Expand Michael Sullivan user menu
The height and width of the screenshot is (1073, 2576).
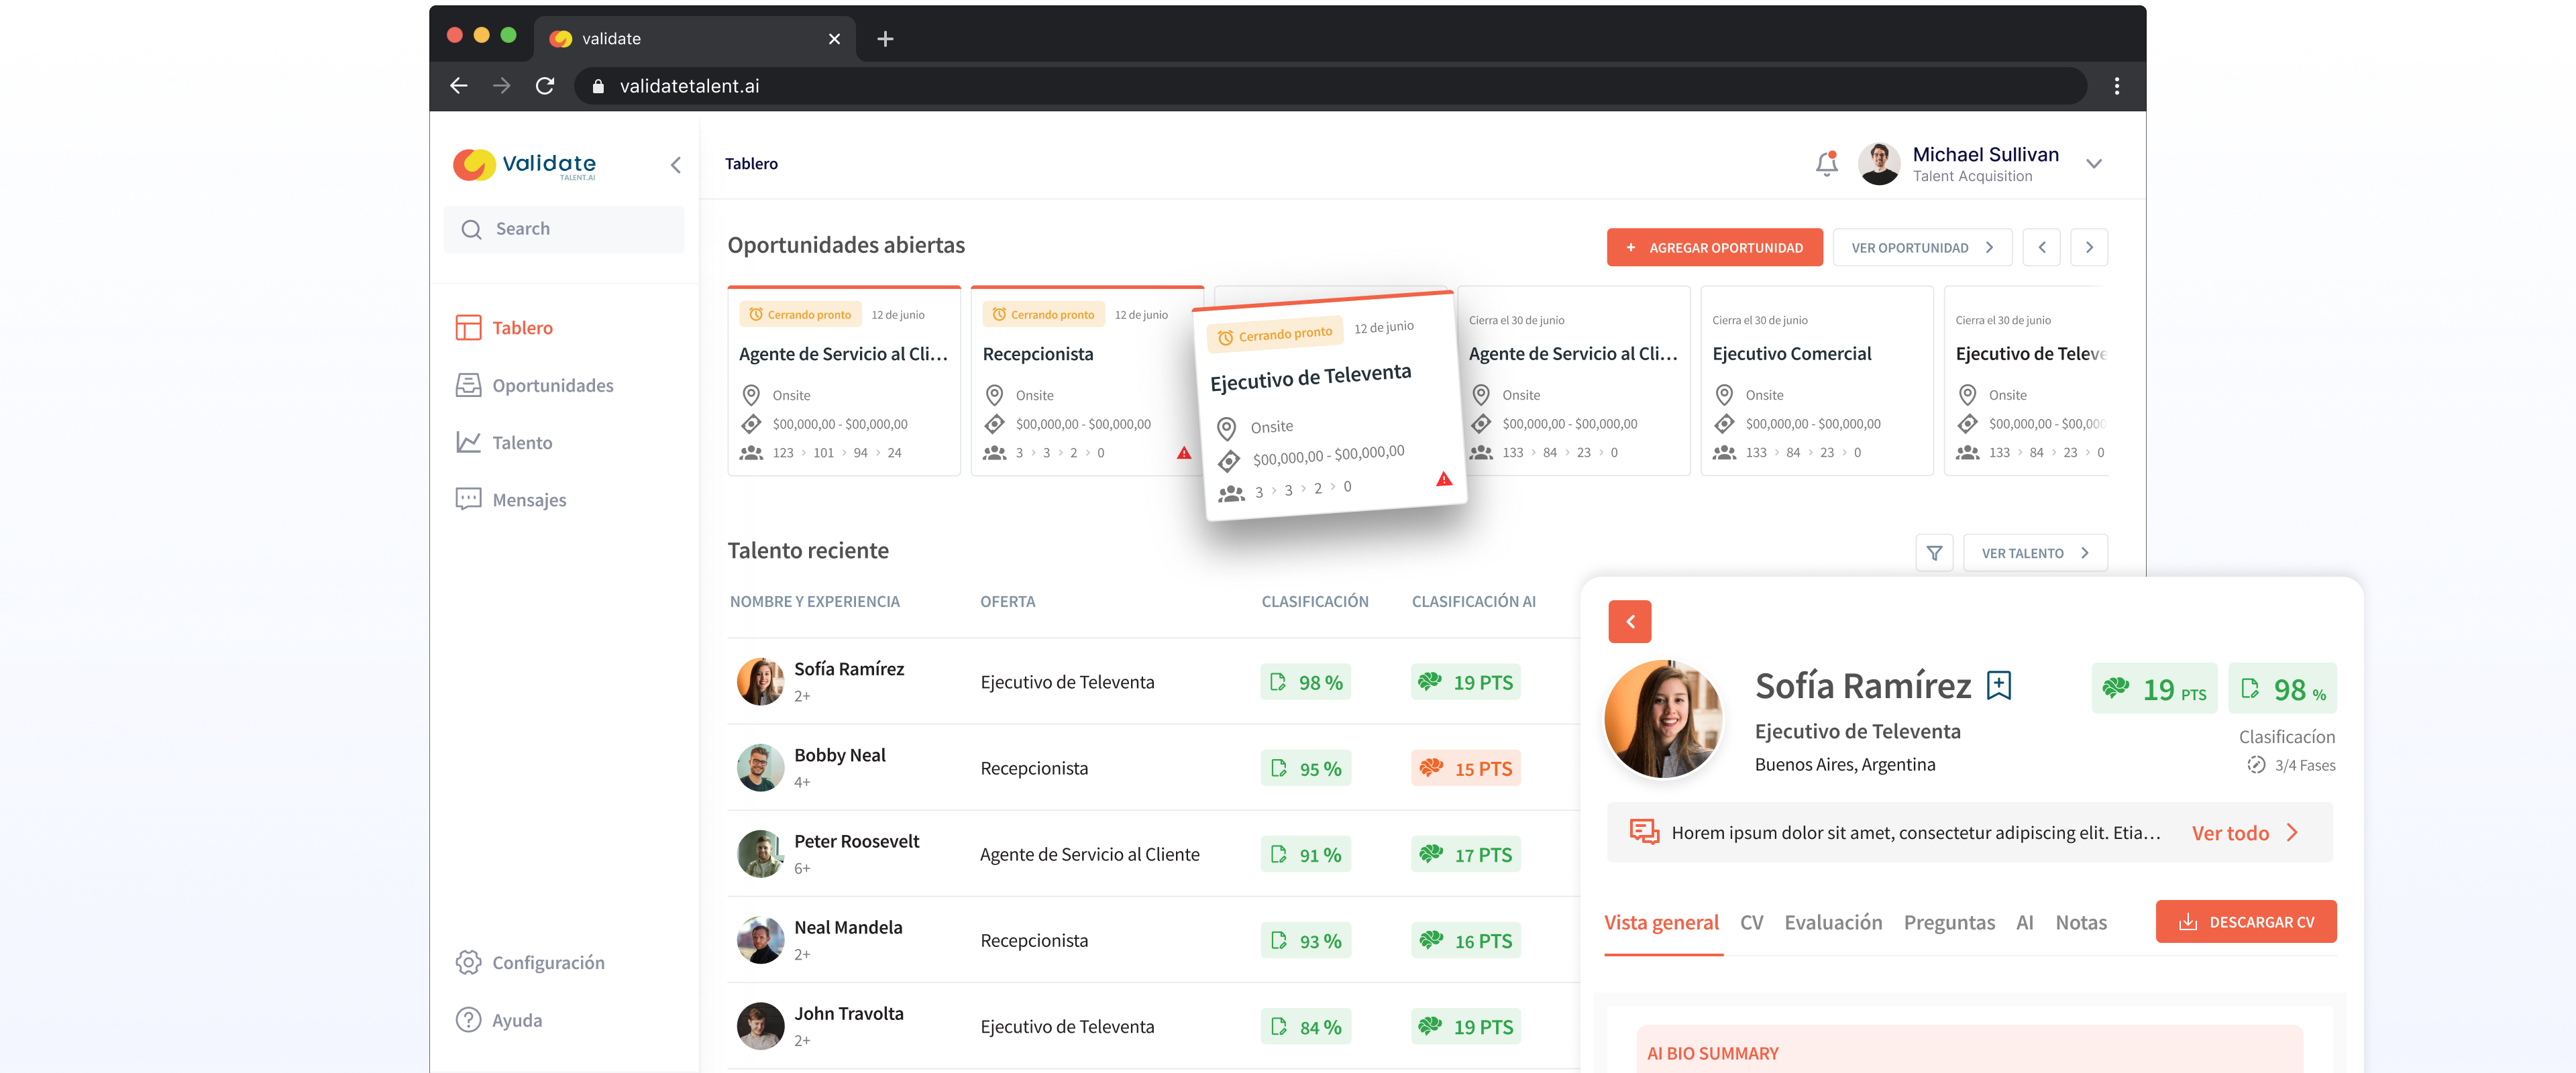tap(2094, 164)
